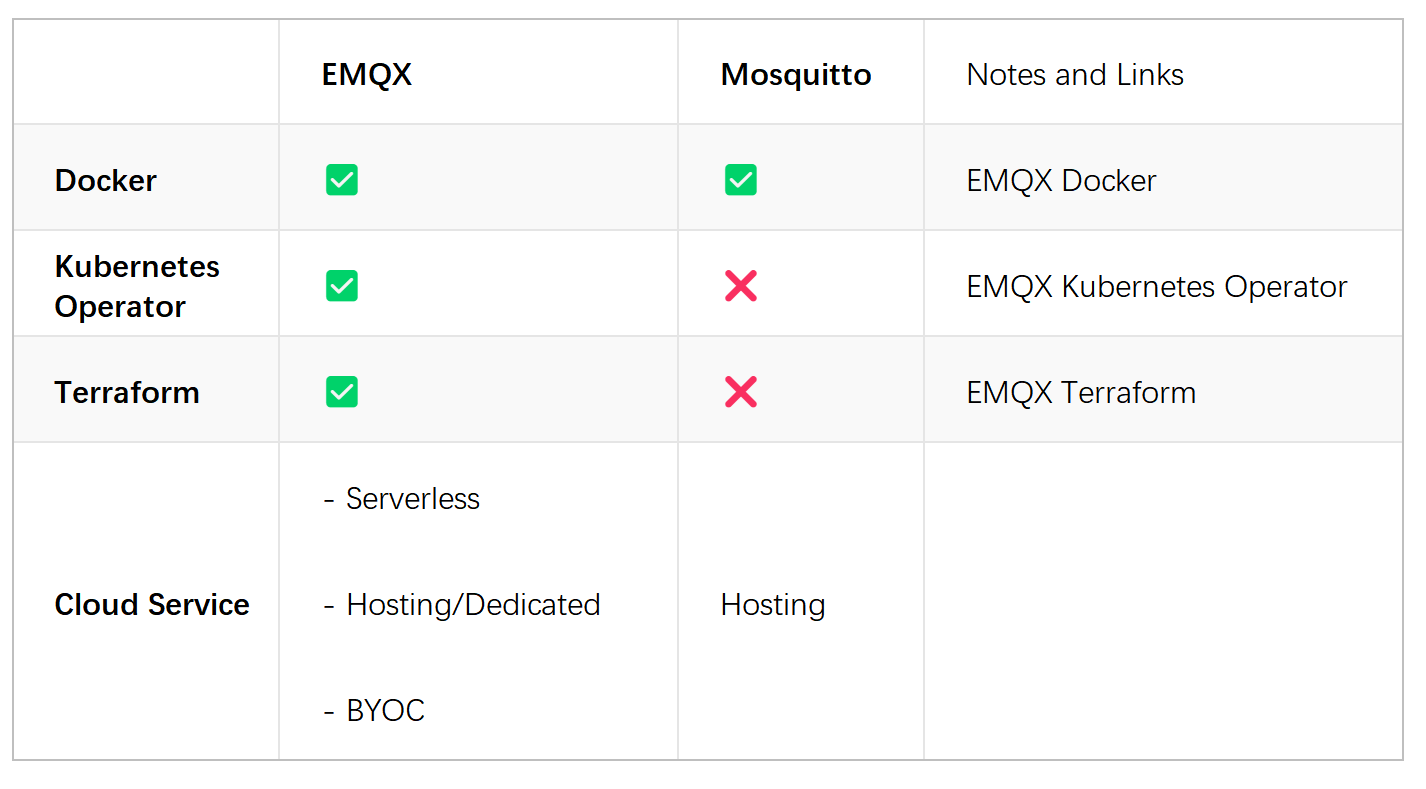The width and height of the screenshot is (1426, 789).
Task: Click the Serverless option under EMQX
Action: pos(412,499)
